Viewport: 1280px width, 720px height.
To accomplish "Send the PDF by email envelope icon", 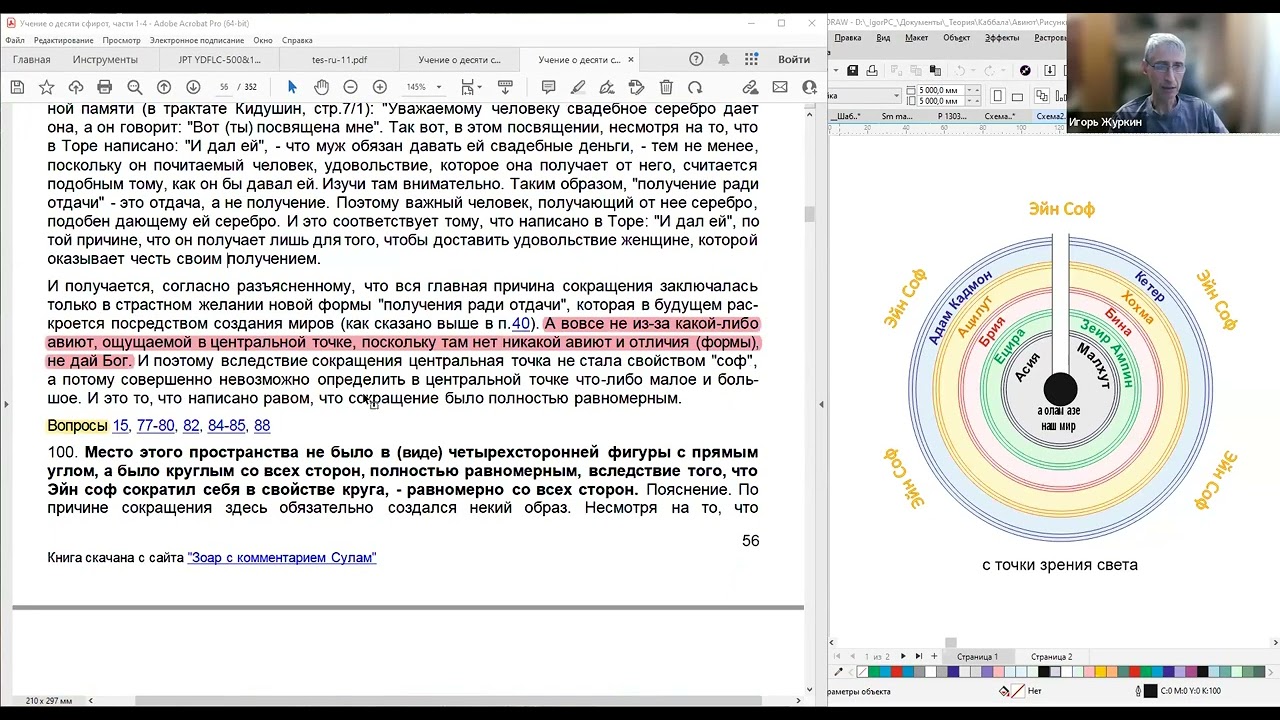I will 780,87.
